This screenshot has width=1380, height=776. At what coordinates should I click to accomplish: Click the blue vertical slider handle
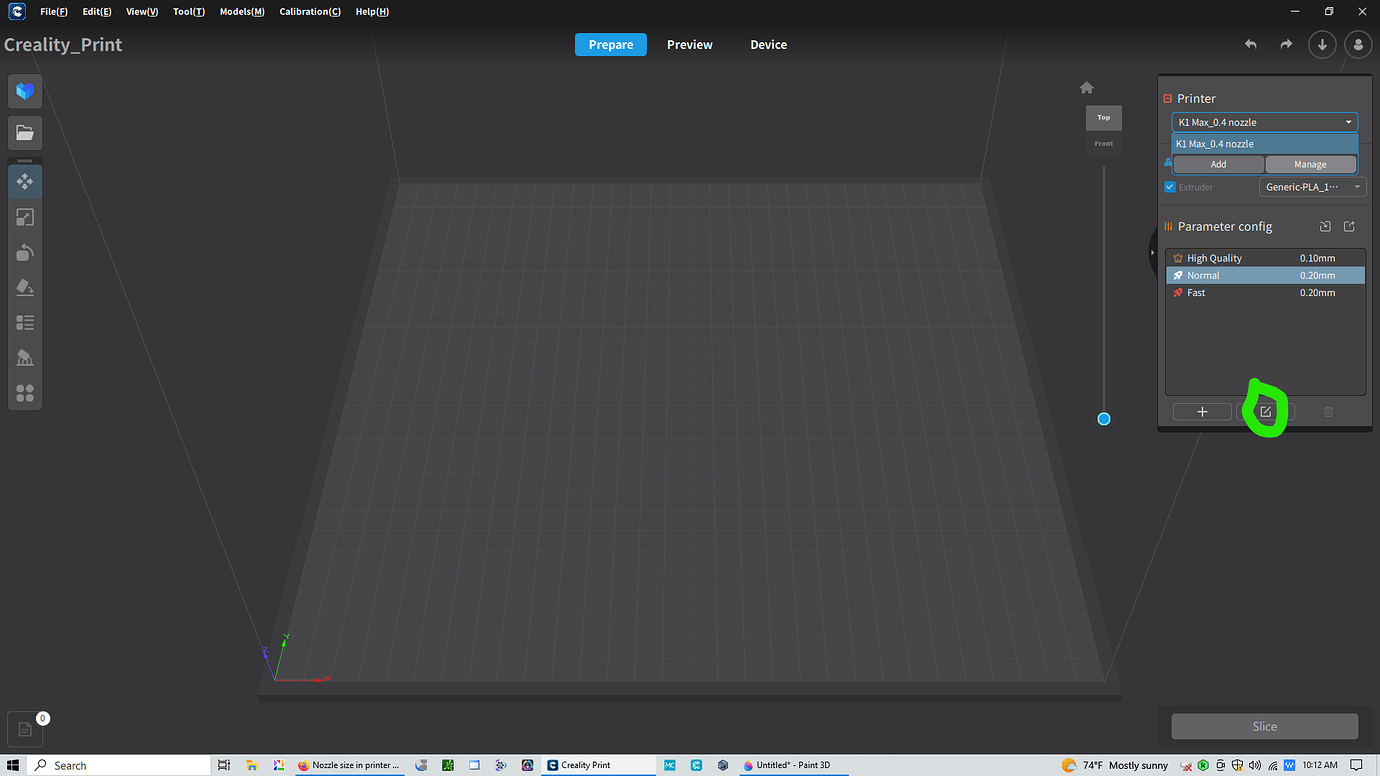[1104, 419]
